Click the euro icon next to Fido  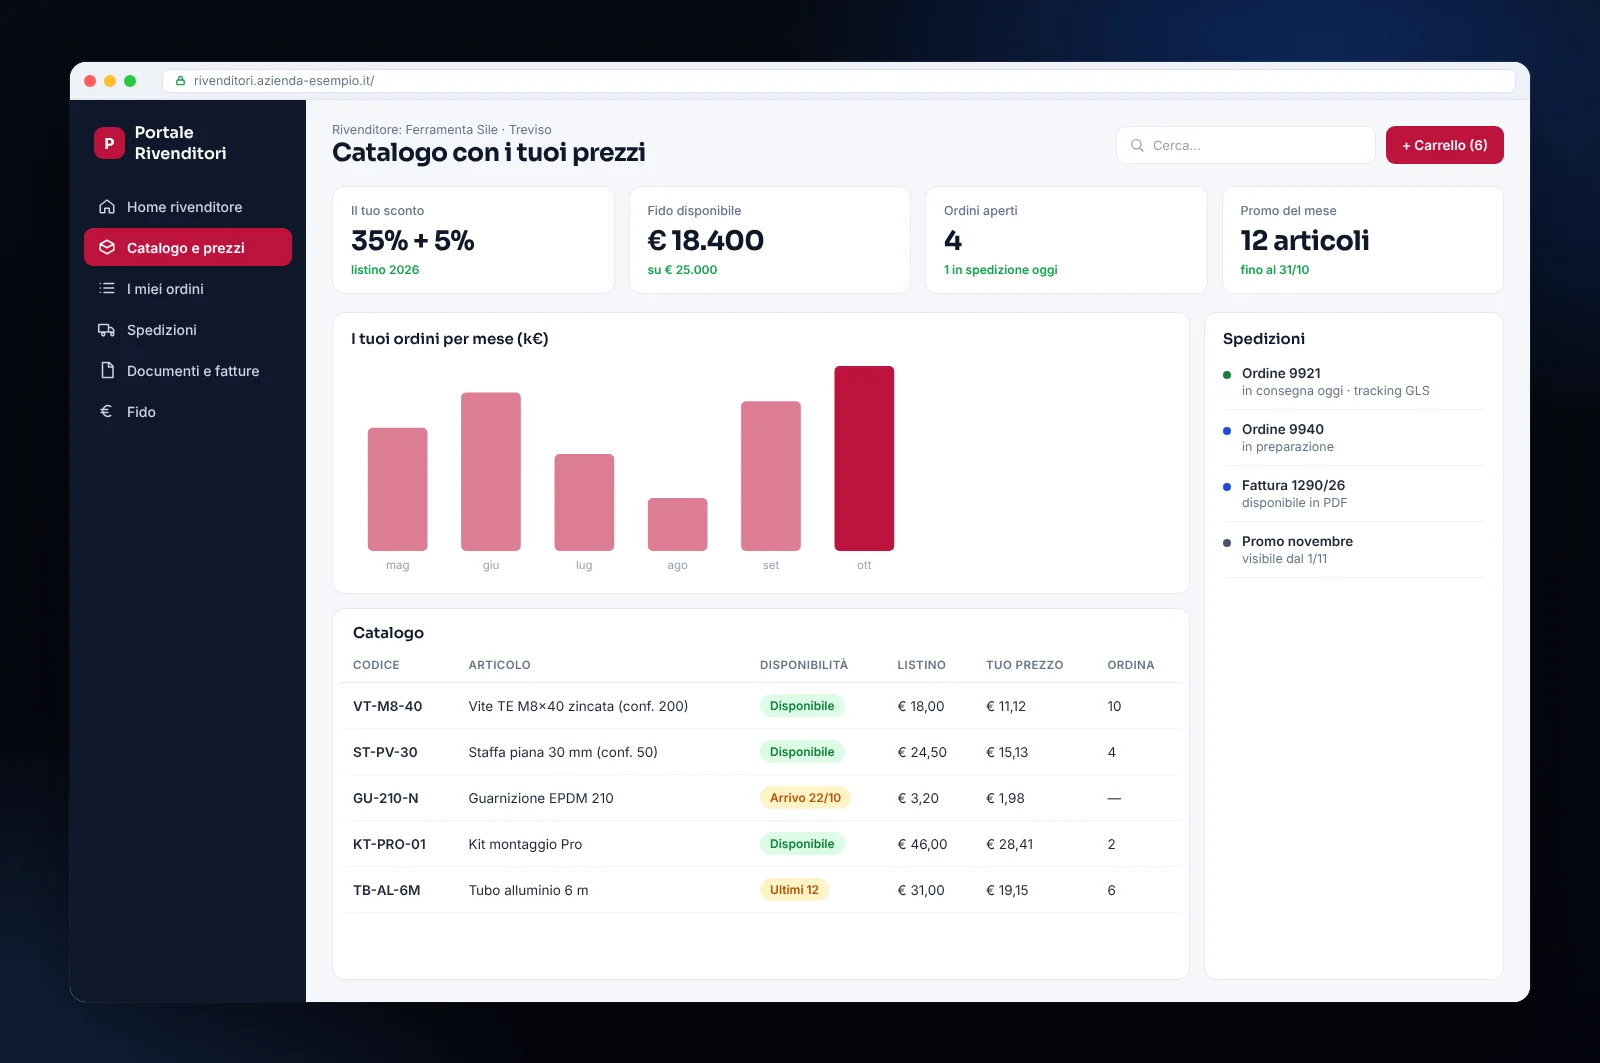tap(107, 412)
